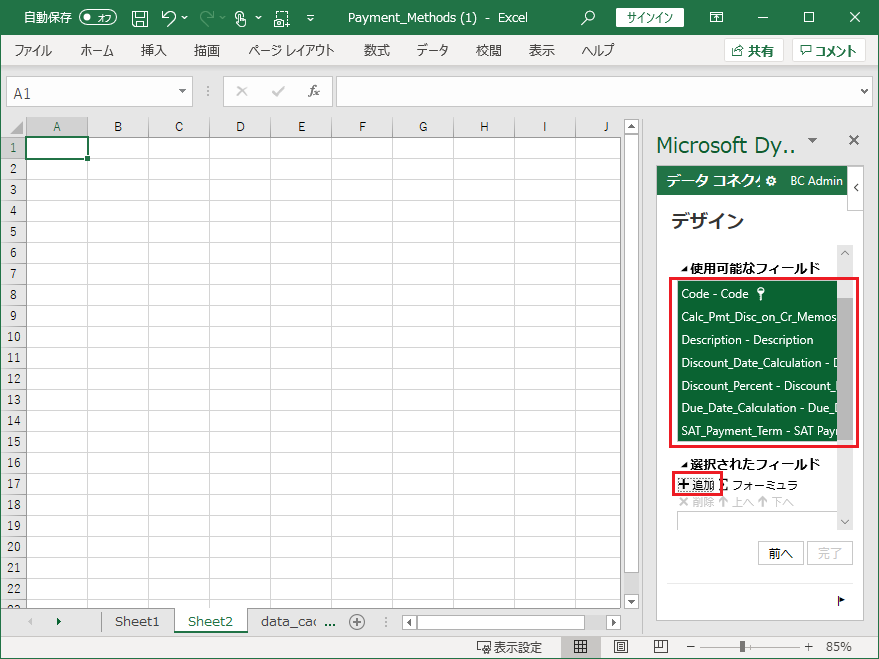Select the Calc_Pmt_Disc_on_Cr_Memos field
Image resolution: width=879 pixels, height=659 pixels.
click(x=757, y=317)
